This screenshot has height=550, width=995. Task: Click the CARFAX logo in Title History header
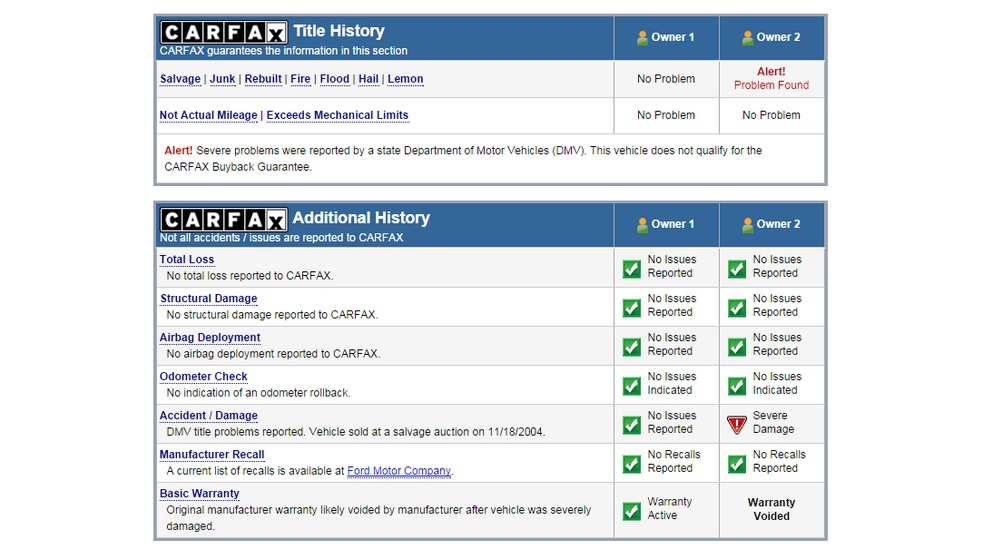click(223, 32)
